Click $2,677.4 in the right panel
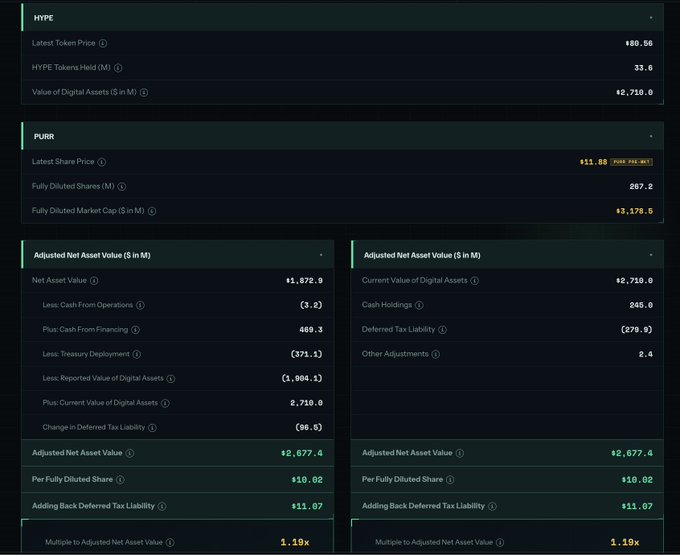Image resolution: width=680 pixels, height=555 pixels. click(632, 453)
